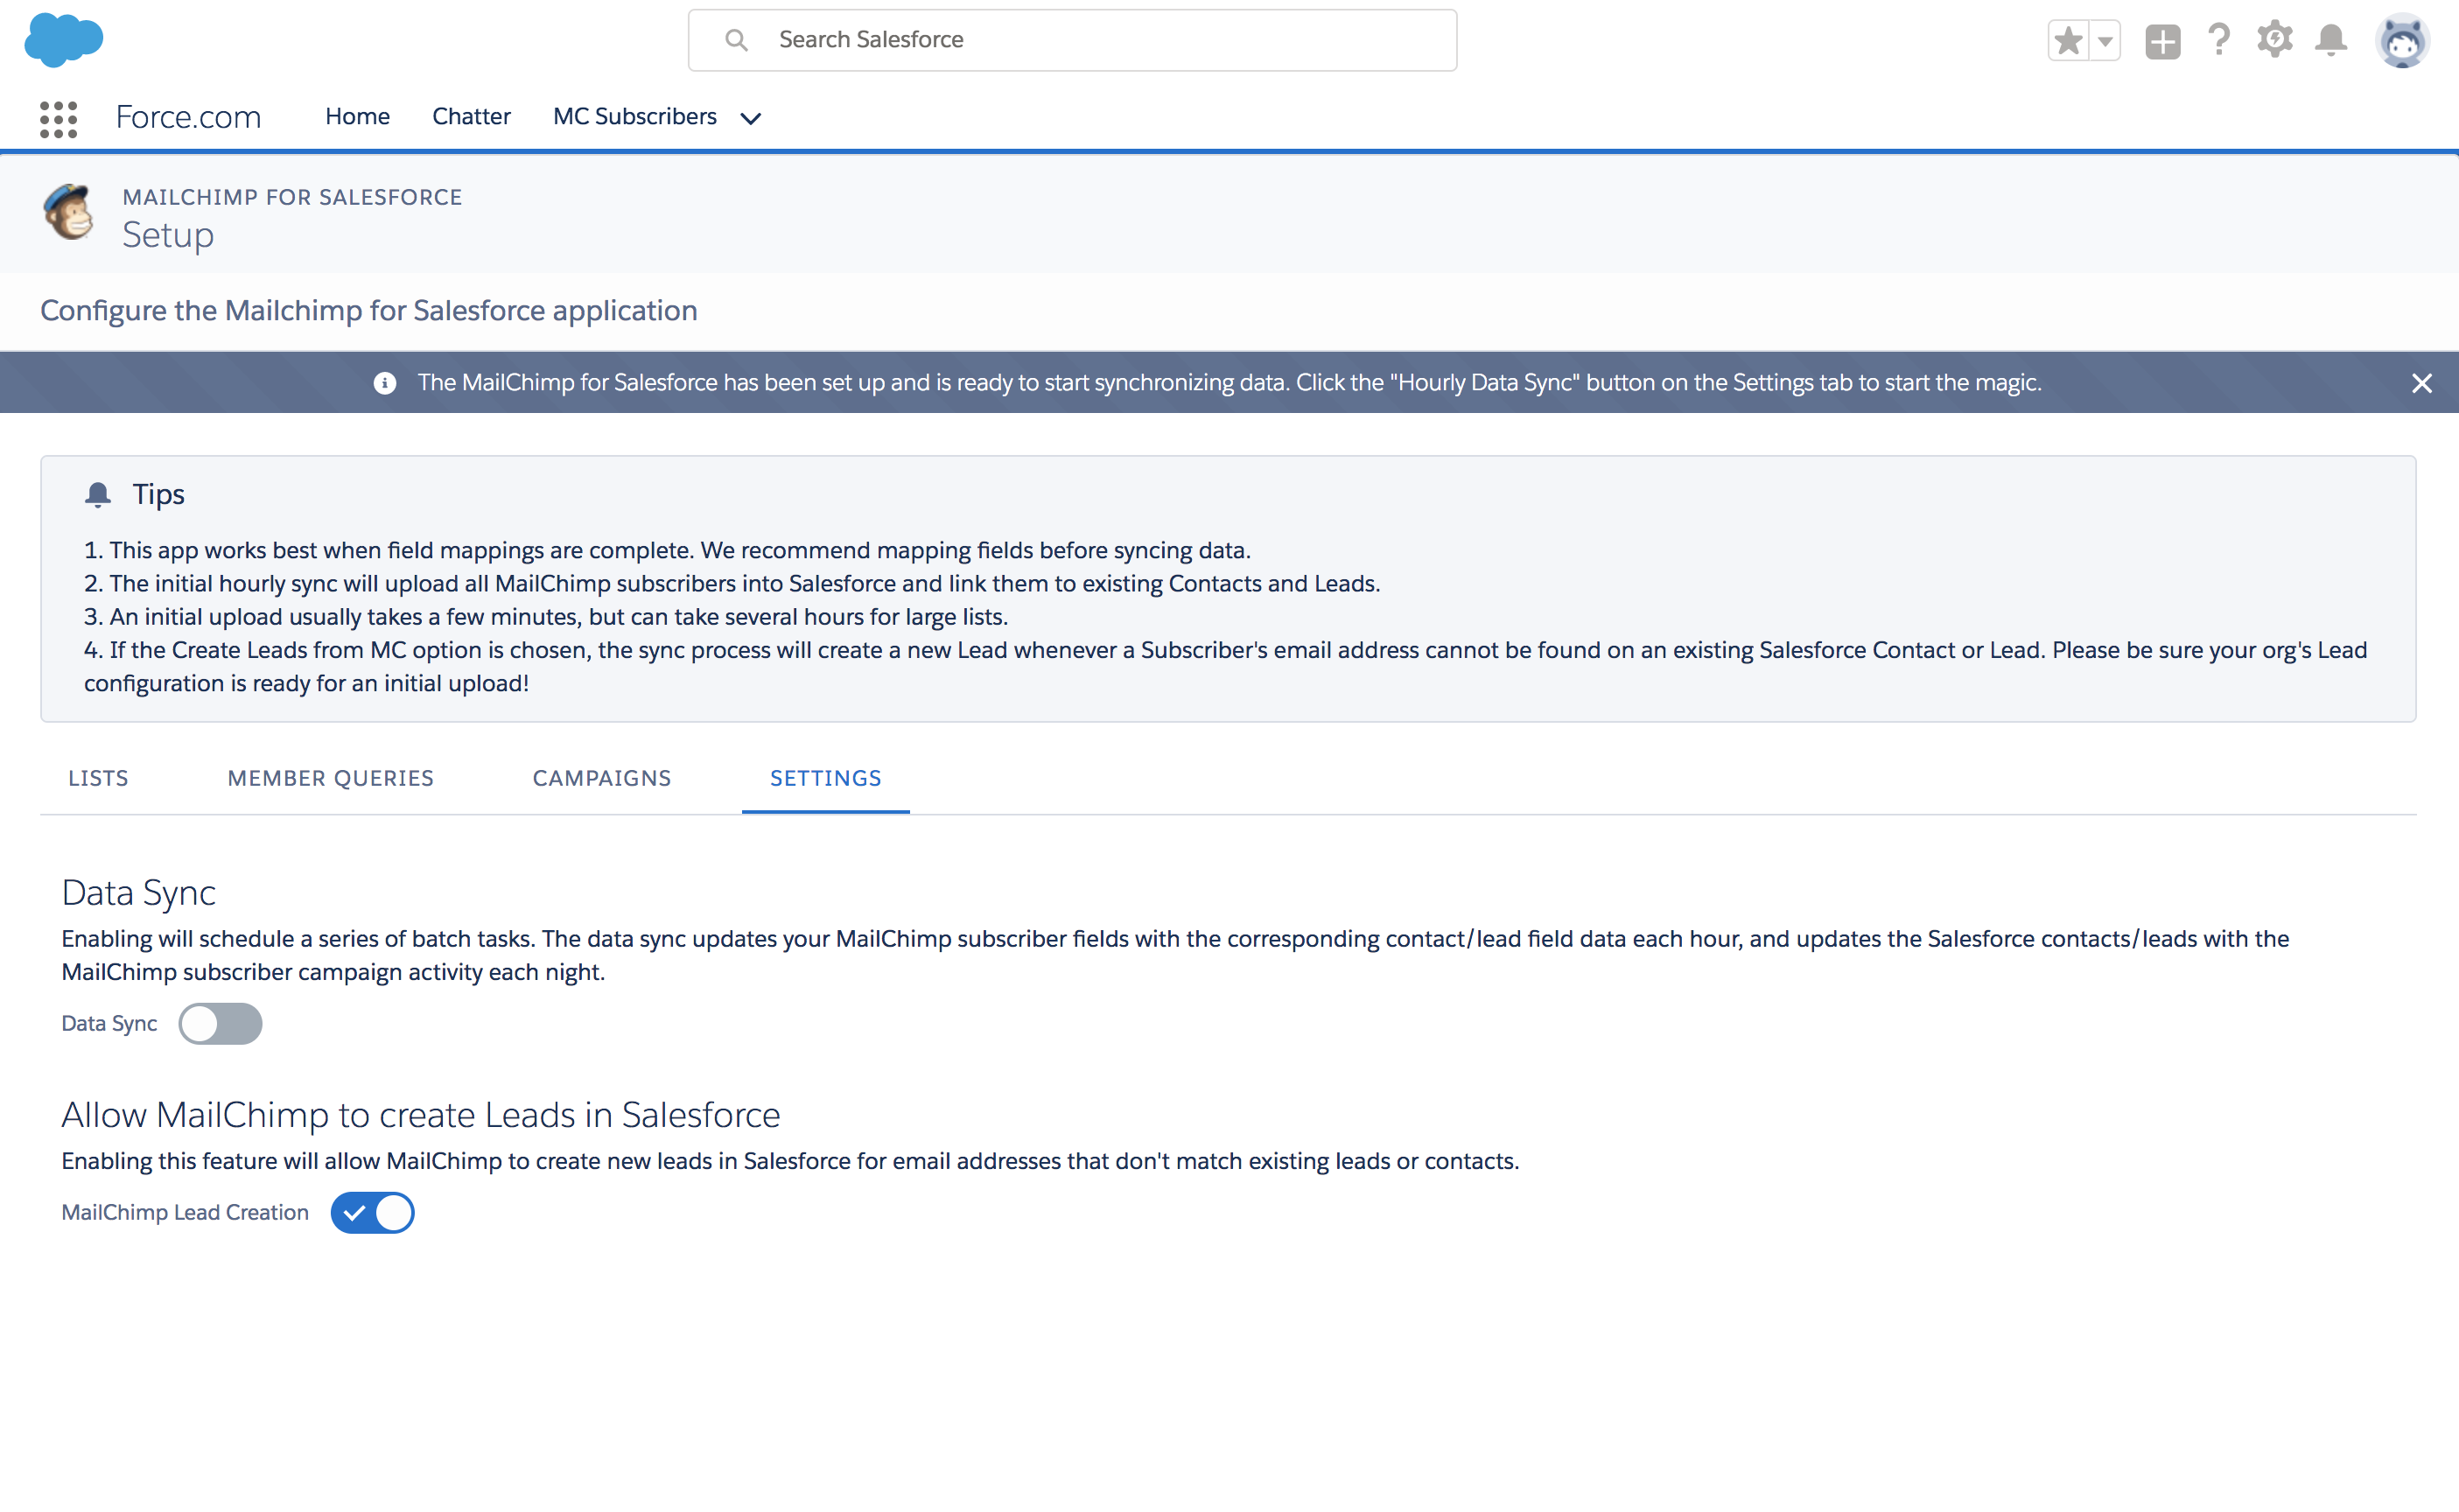Expand the MC Subscribers chevron menu
This screenshot has height=1512, width=2459.
coord(751,118)
